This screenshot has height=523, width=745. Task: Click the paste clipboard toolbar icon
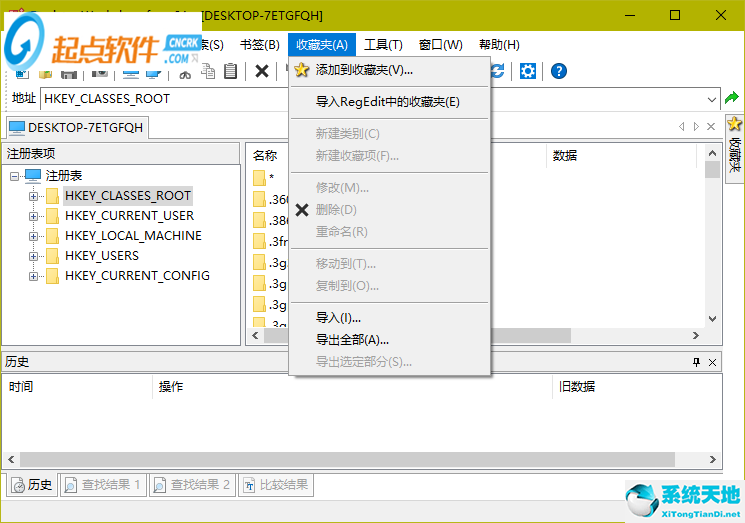[x=231, y=71]
